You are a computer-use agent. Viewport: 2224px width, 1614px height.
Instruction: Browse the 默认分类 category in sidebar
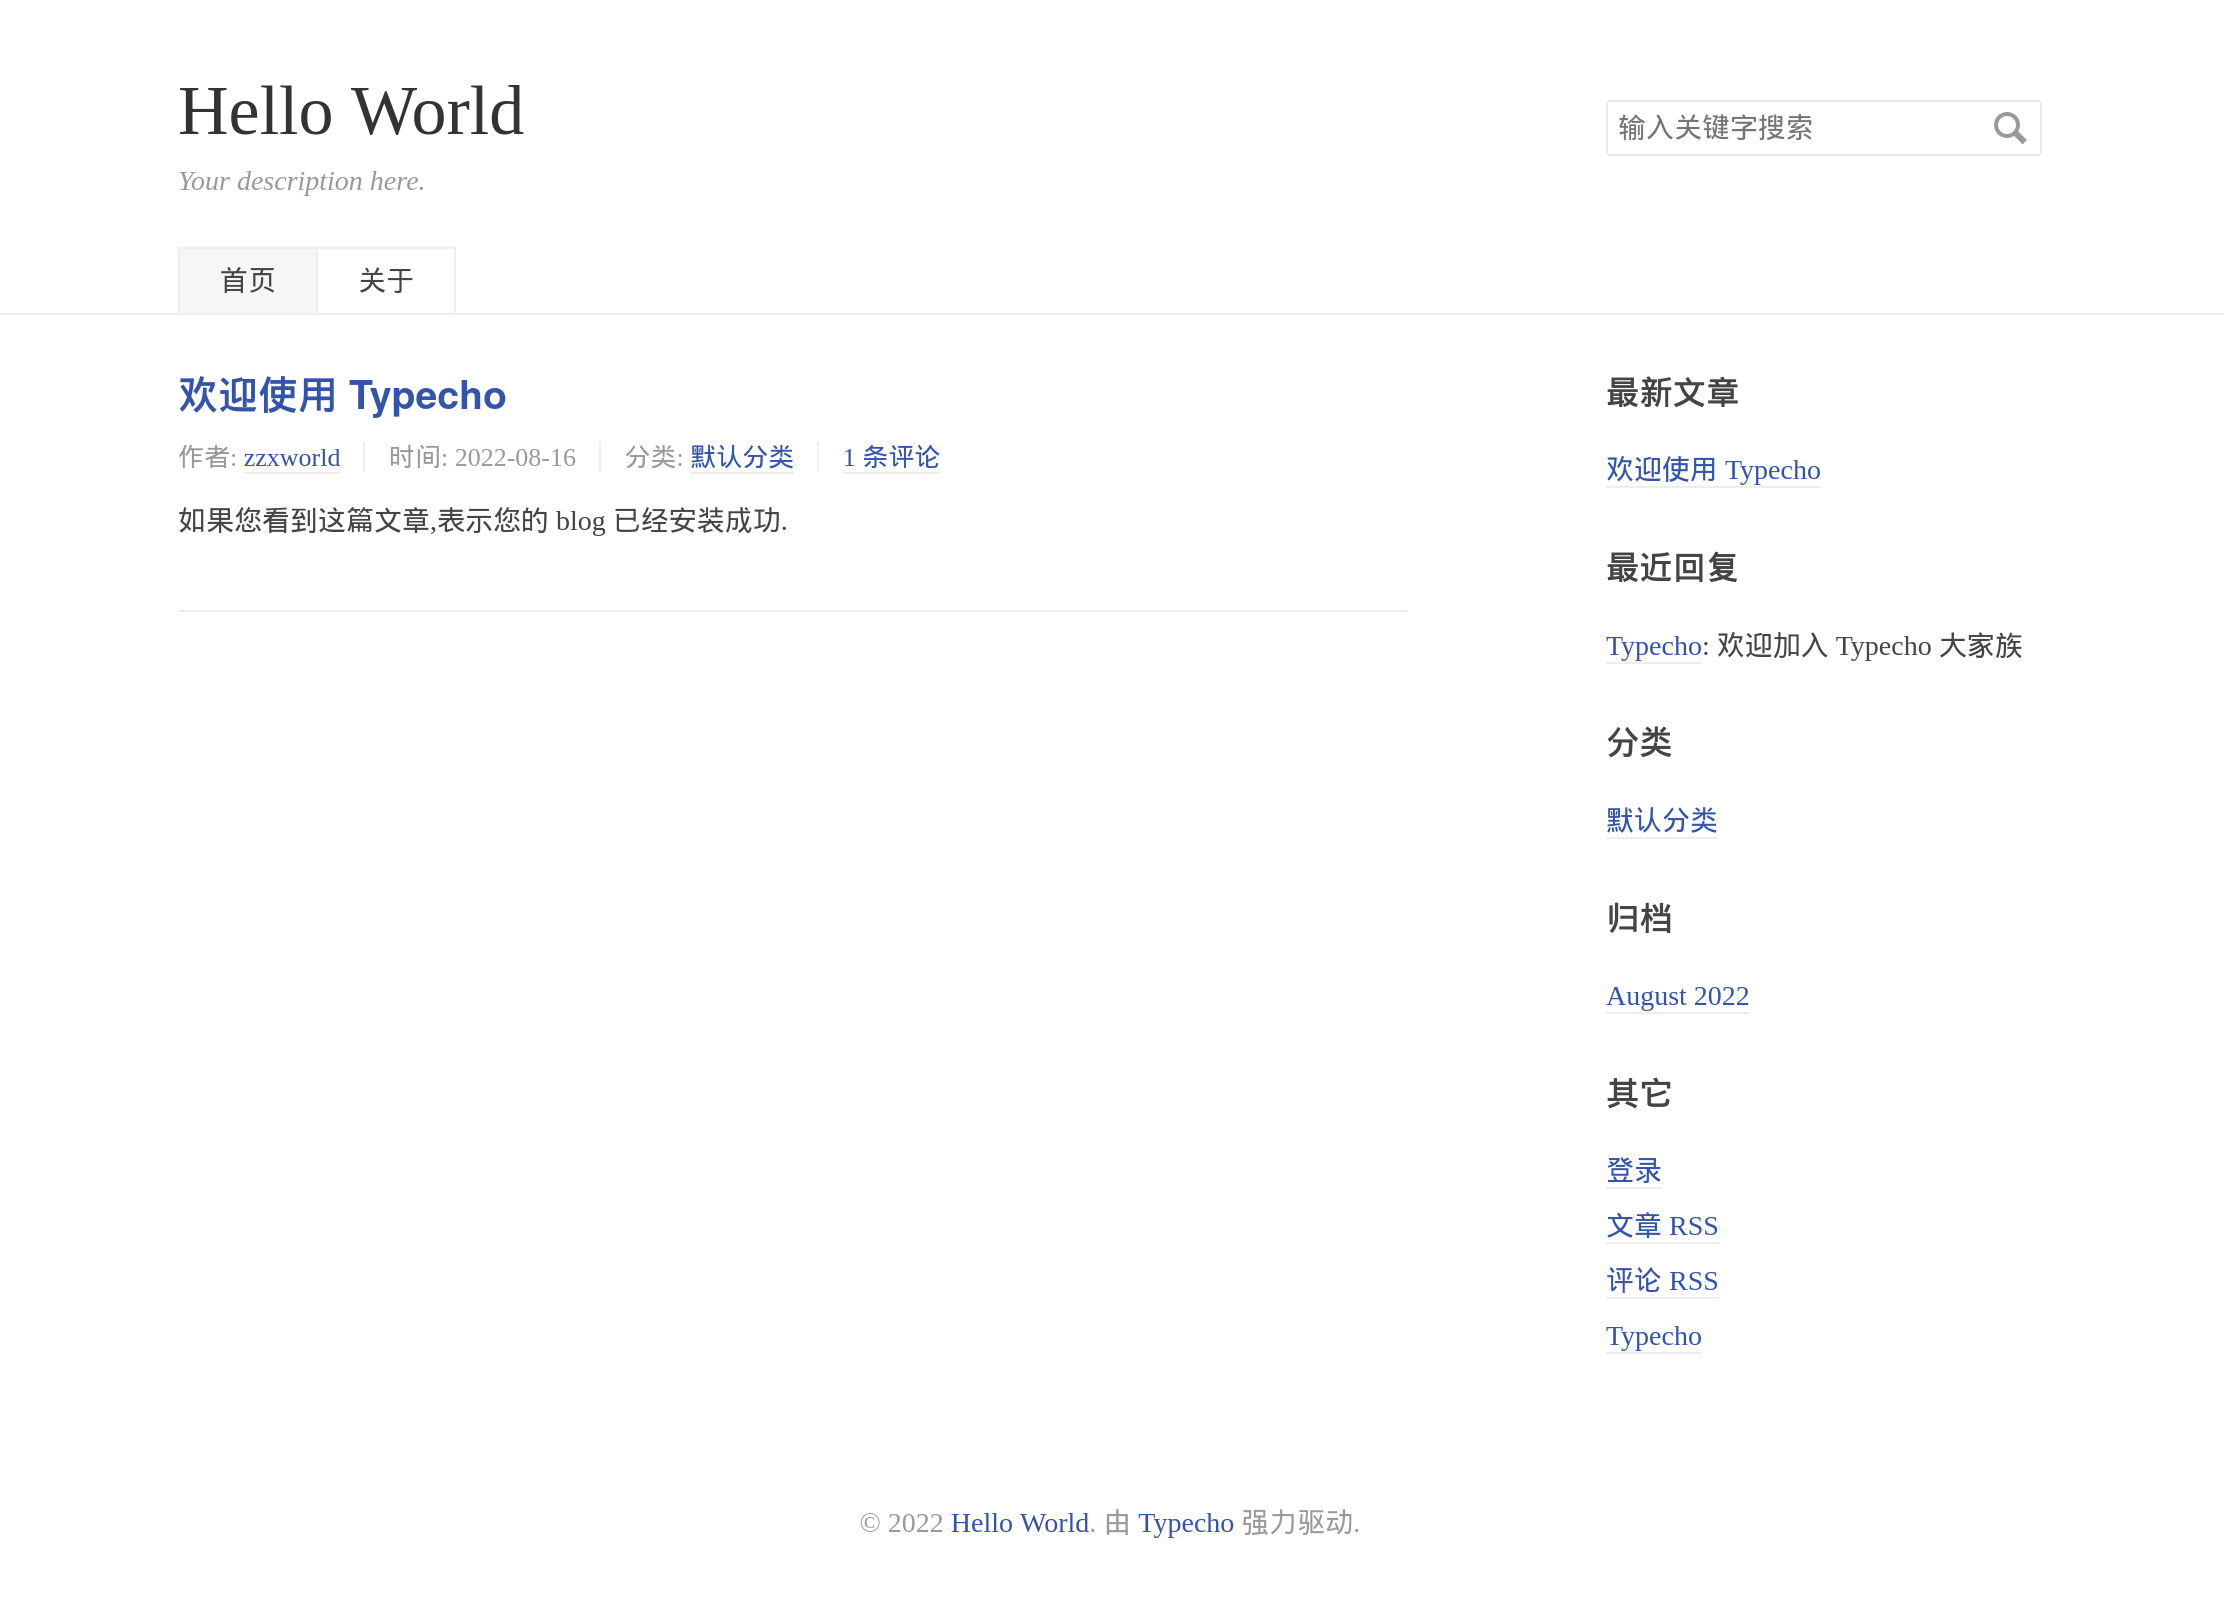[x=1661, y=821]
